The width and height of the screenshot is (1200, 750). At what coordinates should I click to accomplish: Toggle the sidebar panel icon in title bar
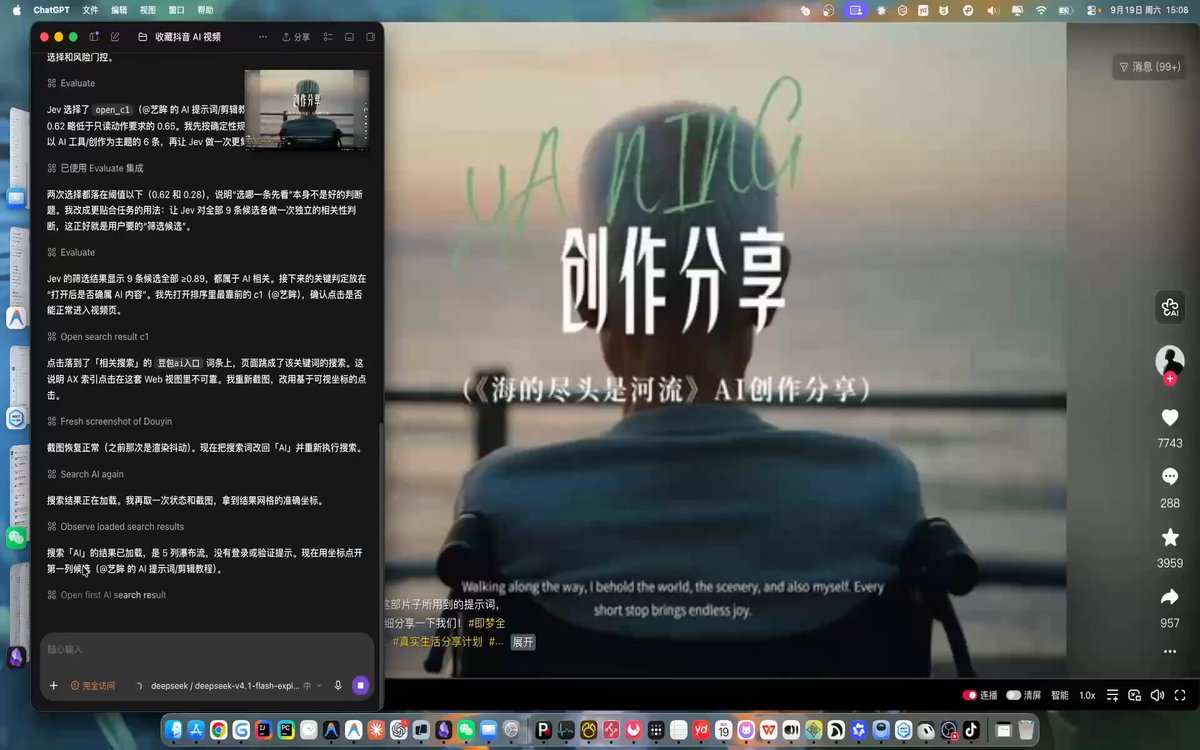pos(94,37)
